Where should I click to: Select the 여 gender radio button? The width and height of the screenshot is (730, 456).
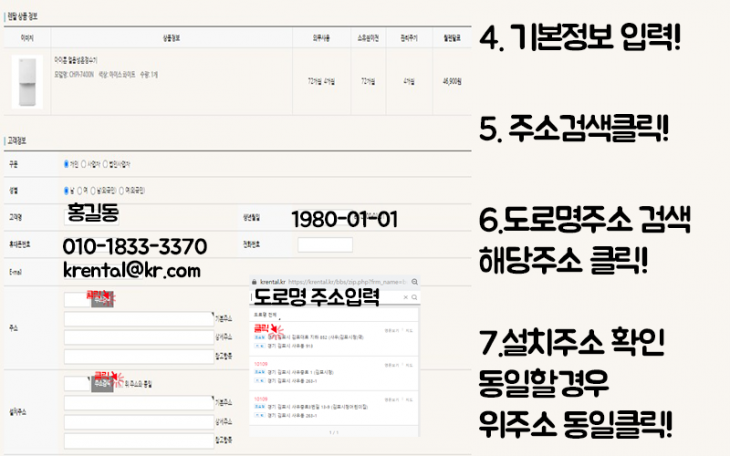(x=80, y=191)
